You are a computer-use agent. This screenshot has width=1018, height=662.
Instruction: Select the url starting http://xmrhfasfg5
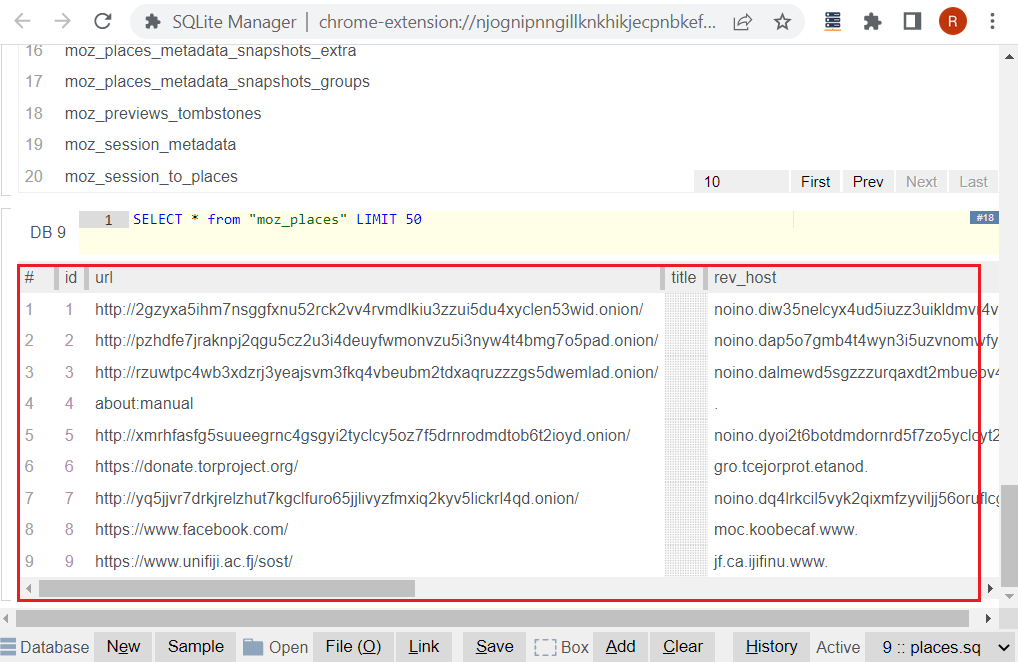click(362, 435)
